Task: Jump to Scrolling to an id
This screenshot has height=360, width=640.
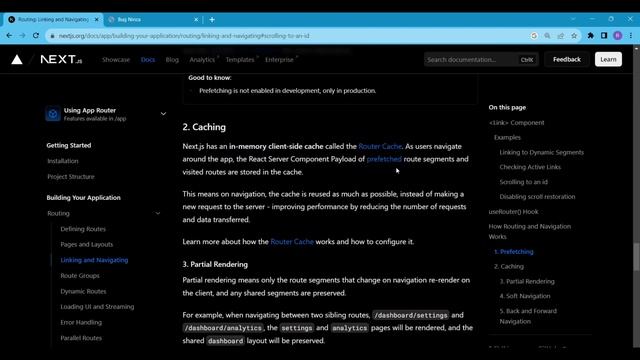Action: tap(524, 182)
